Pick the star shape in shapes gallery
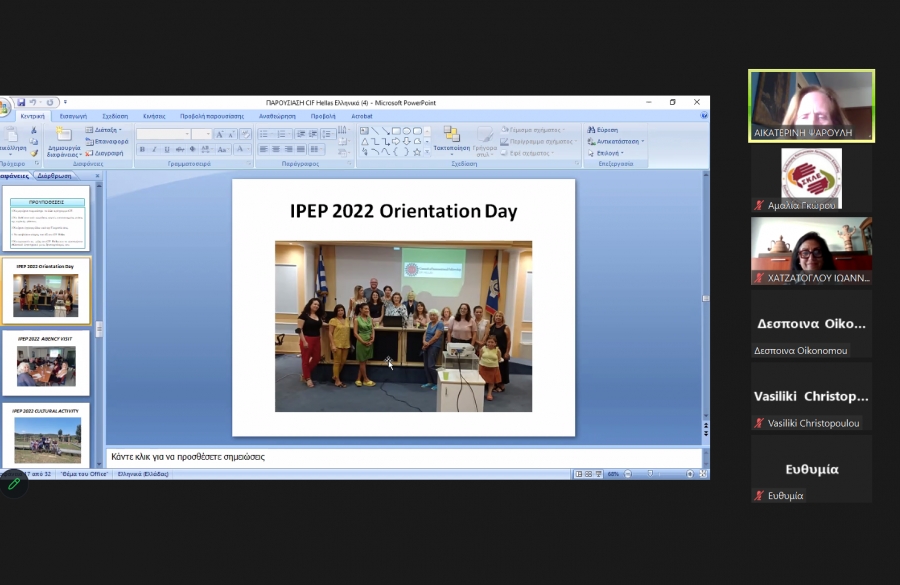The image size is (900, 585). (x=417, y=152)
